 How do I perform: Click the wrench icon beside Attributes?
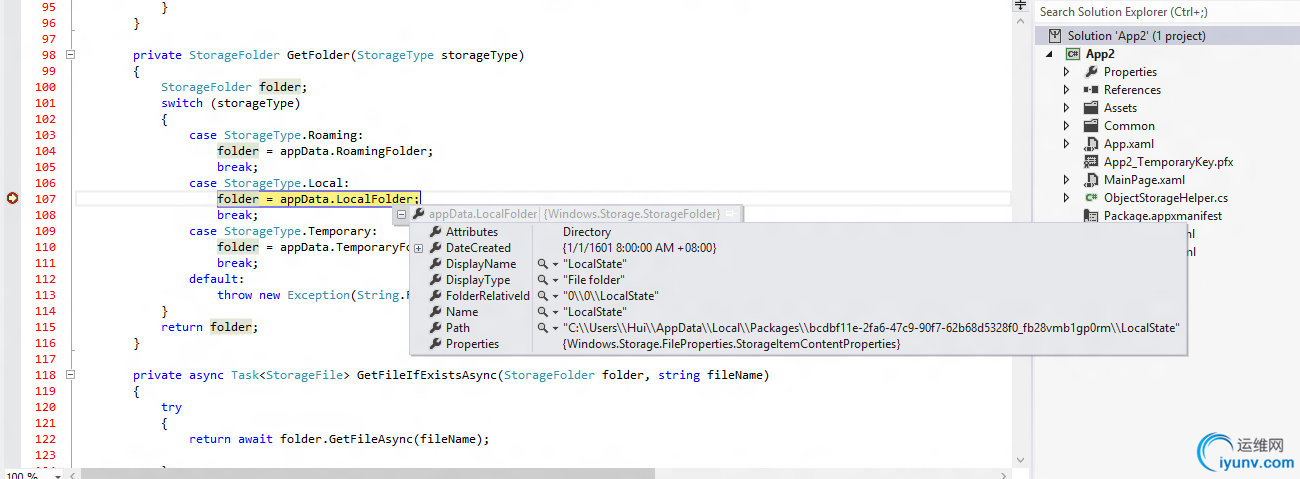(x=435, y=232)
